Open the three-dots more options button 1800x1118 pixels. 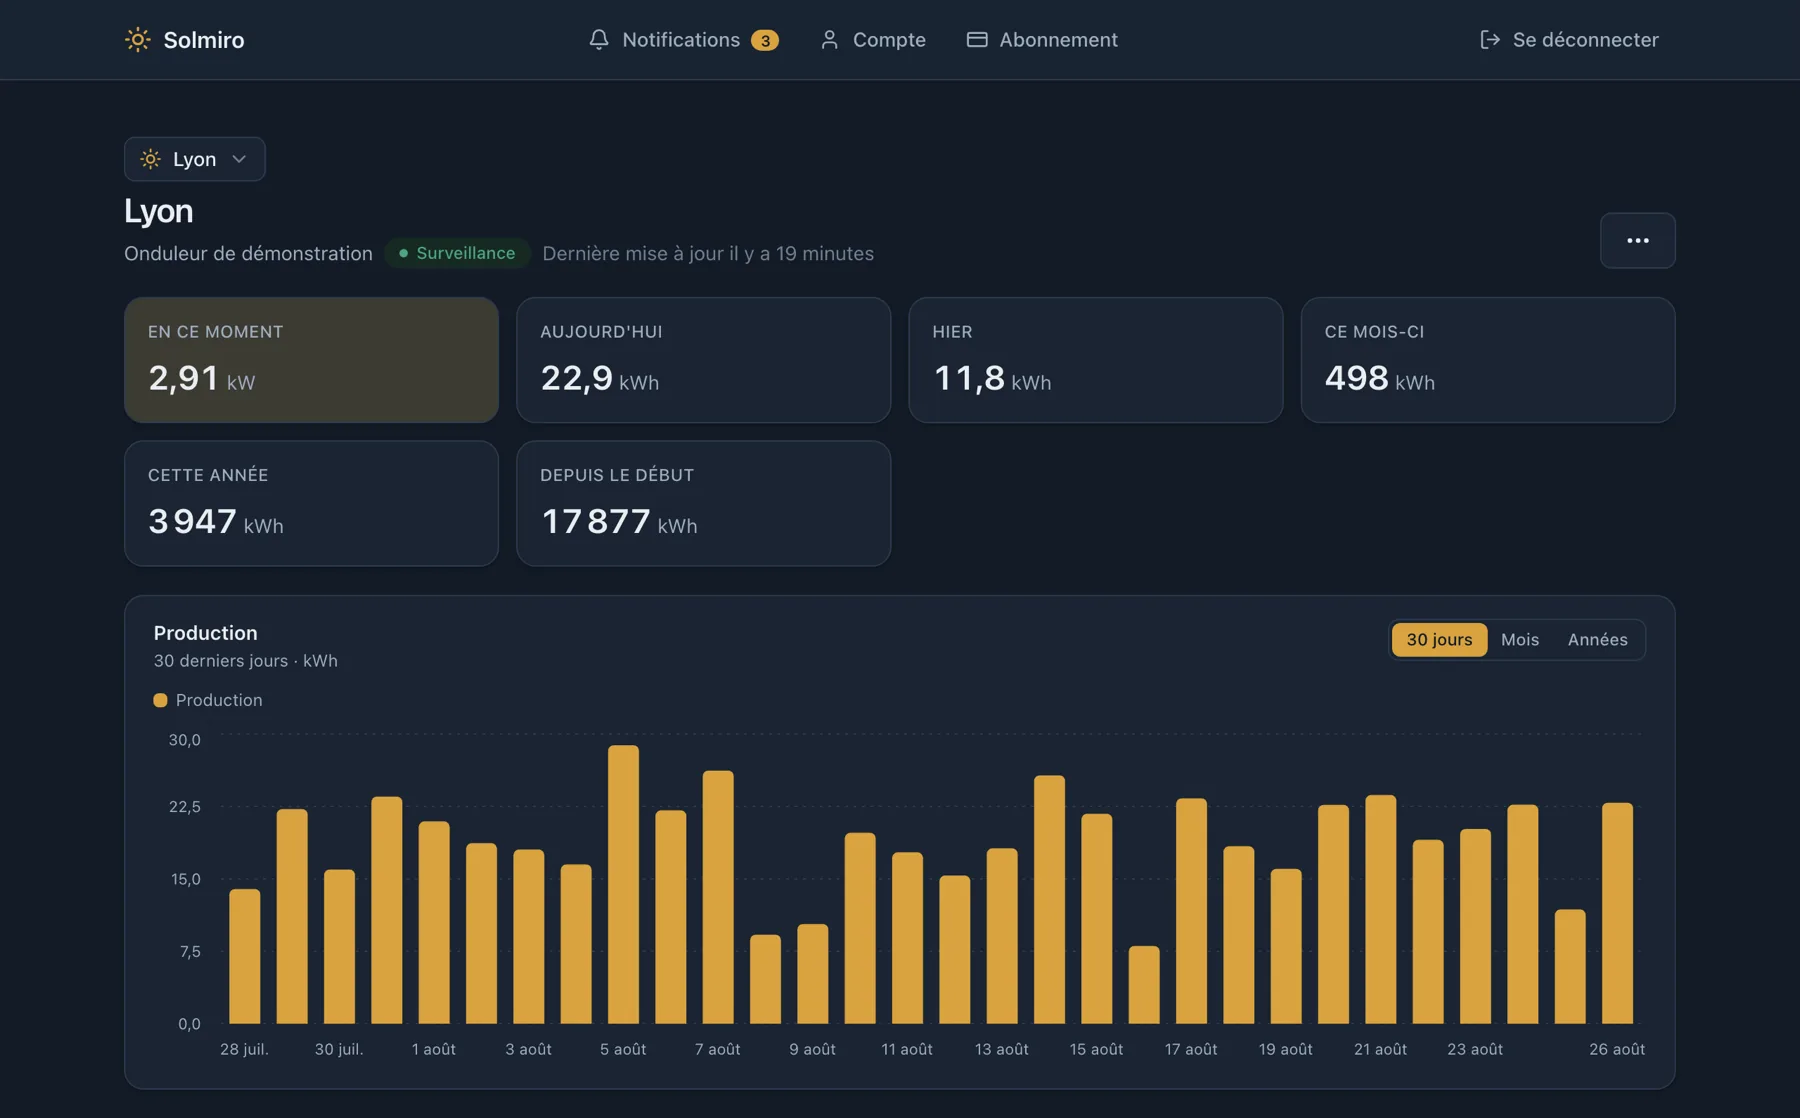(1637, 240)
